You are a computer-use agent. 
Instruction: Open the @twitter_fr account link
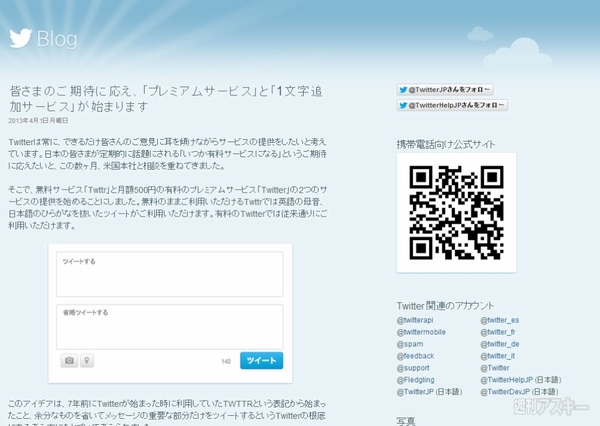pyautogui.click(x=498, y=332)
